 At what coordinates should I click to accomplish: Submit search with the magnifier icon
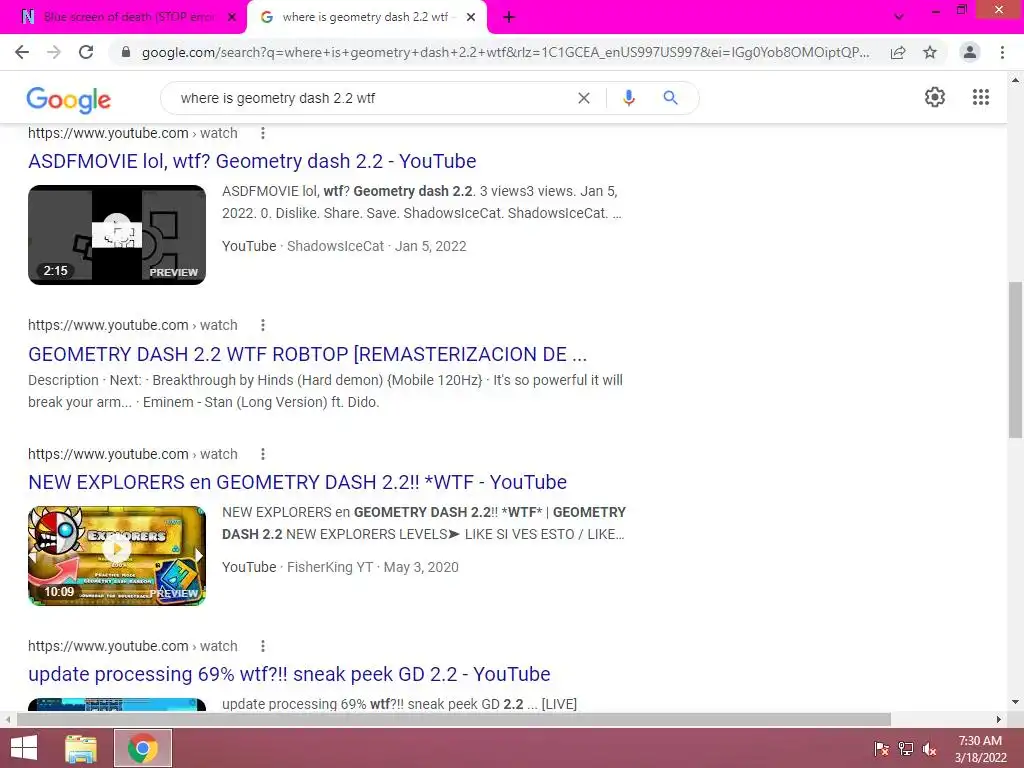click(x=670, y=98)
